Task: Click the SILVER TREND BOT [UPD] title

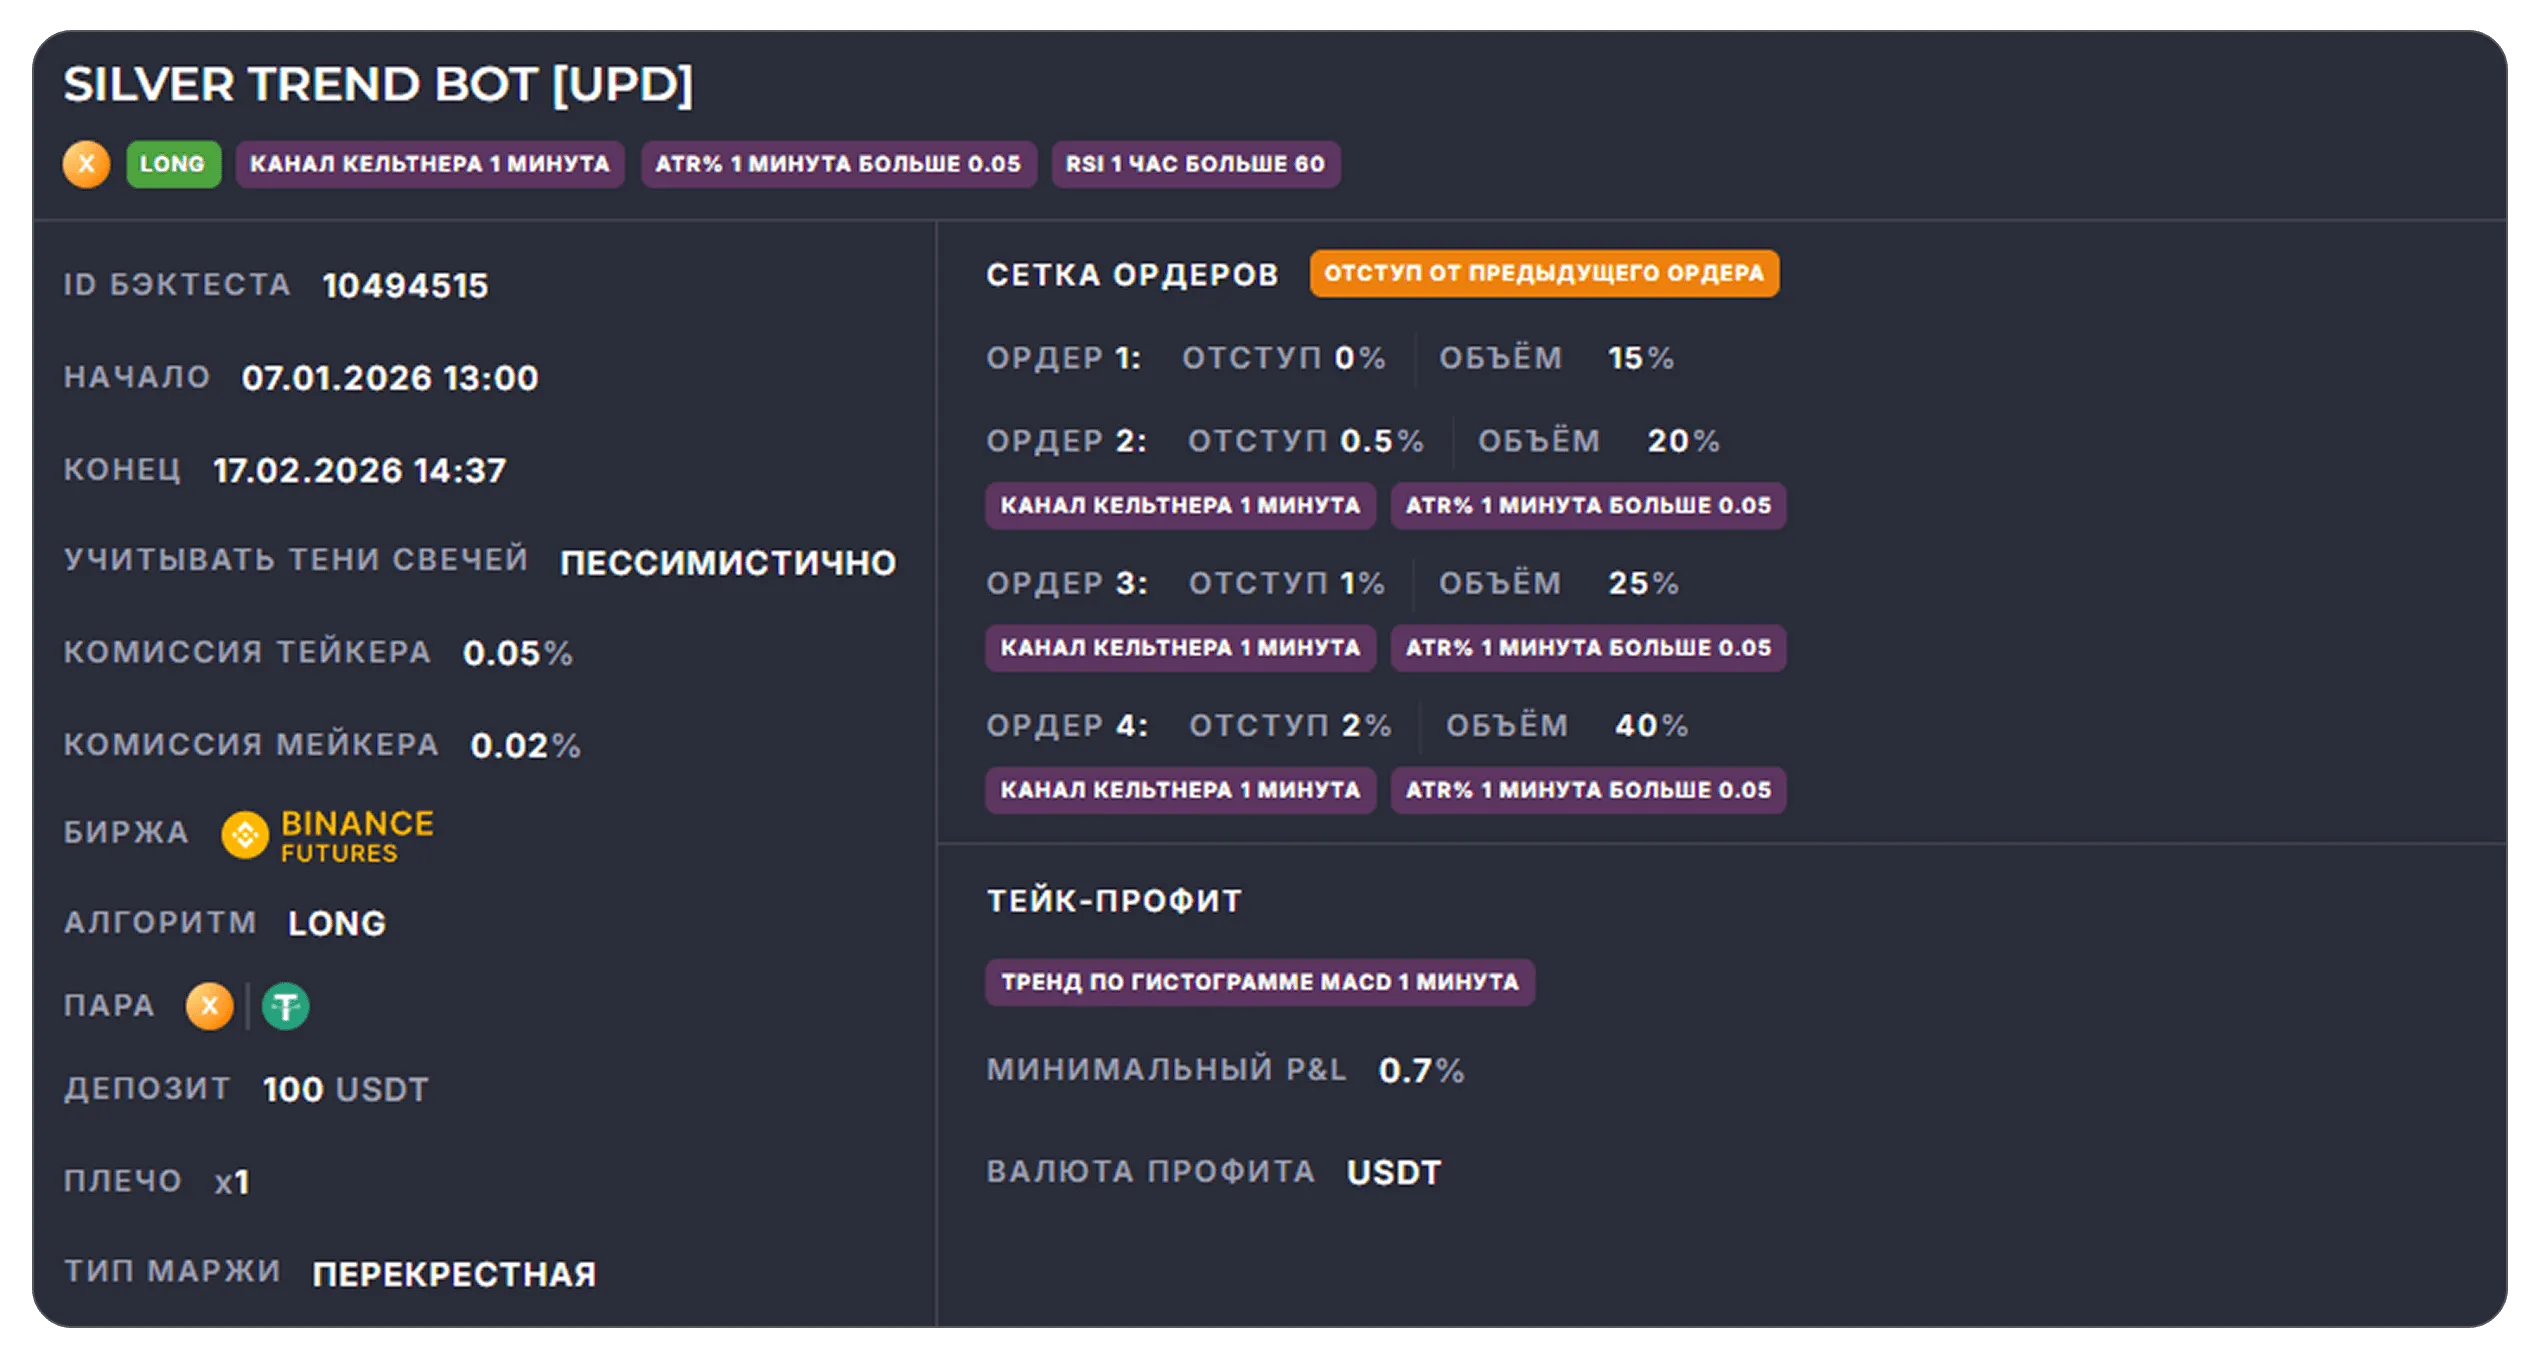Action: [x=378, y=85]
